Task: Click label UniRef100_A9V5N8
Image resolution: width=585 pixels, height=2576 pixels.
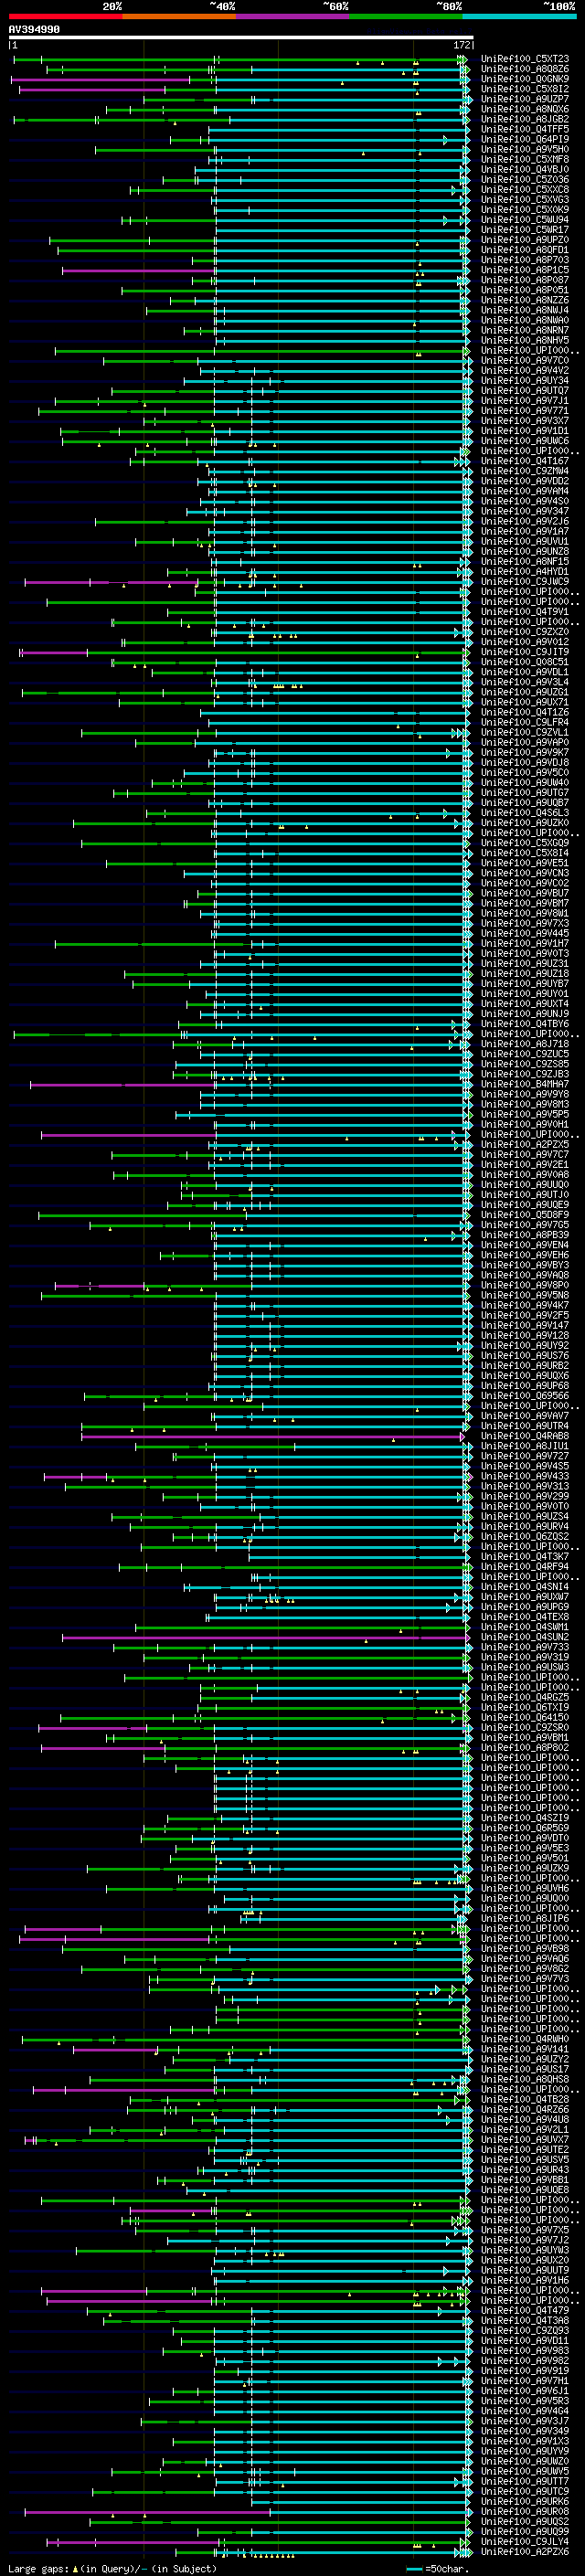Action: coord(525,1295)
